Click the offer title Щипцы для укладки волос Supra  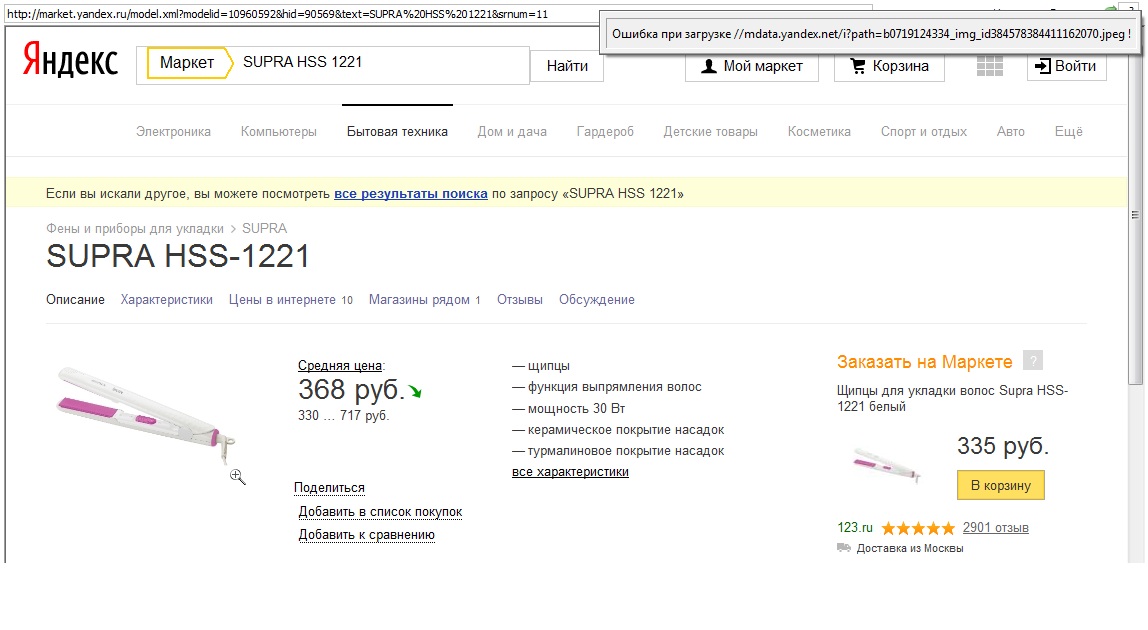pos(953,399)
